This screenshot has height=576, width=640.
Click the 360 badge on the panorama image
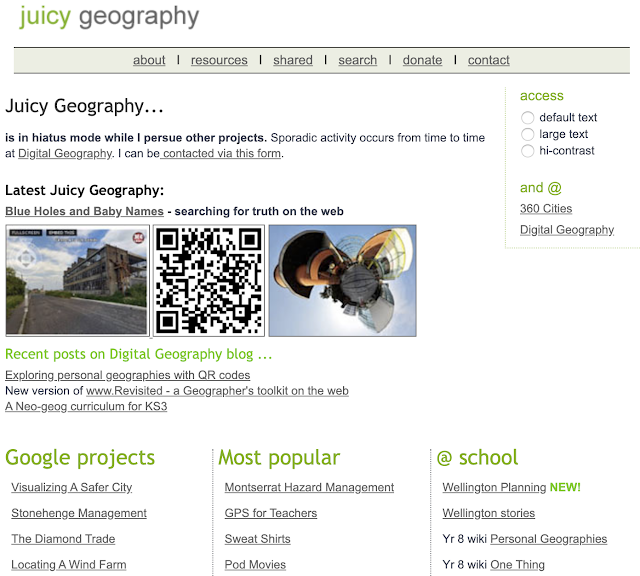(x=139, y=237)
